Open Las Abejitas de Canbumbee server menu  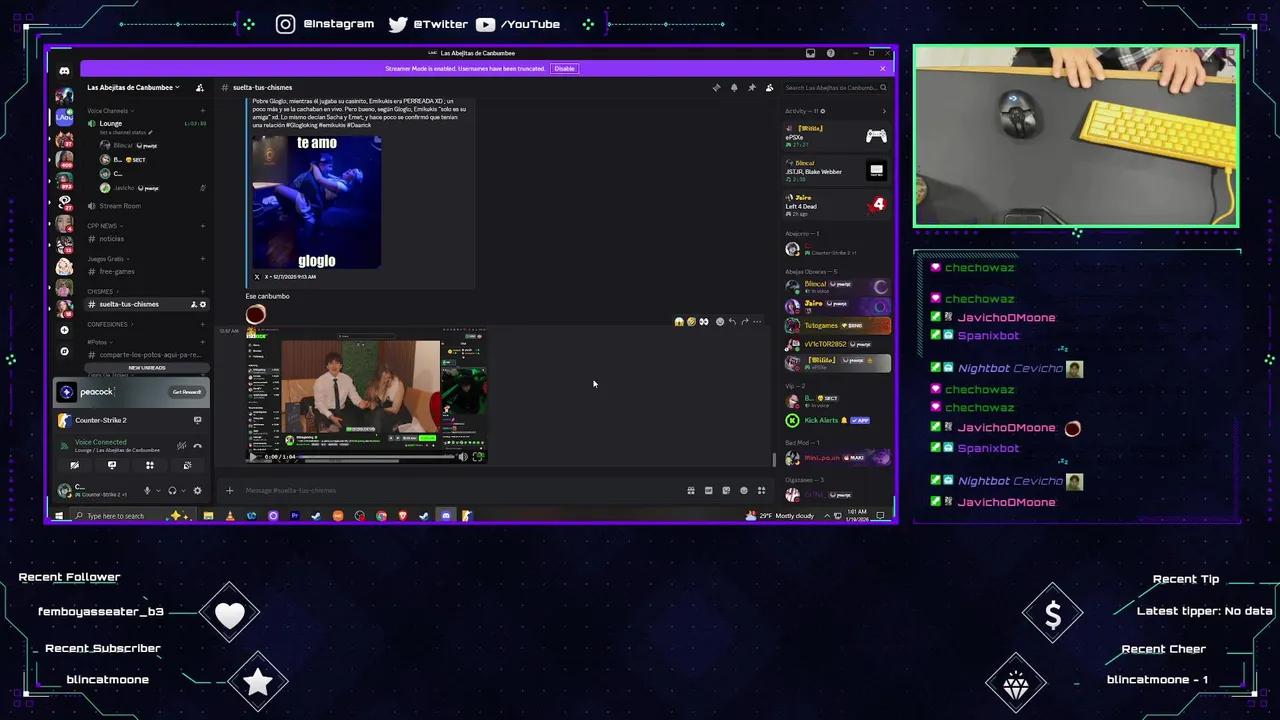[133, 88]
